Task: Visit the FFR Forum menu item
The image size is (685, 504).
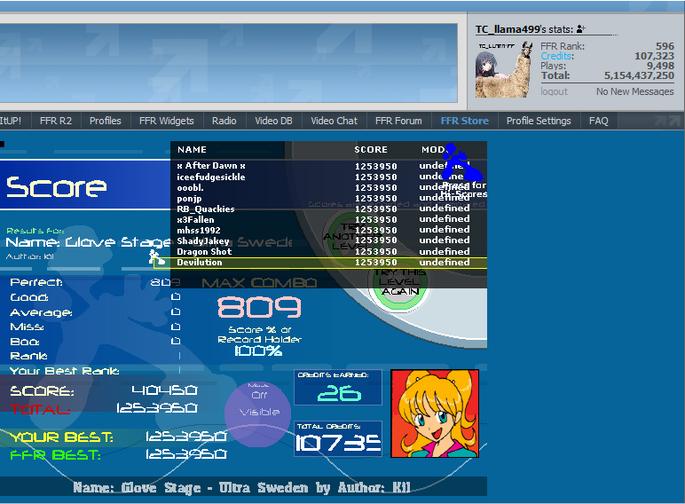Action: pyautogui.click(x=398, y=121)
